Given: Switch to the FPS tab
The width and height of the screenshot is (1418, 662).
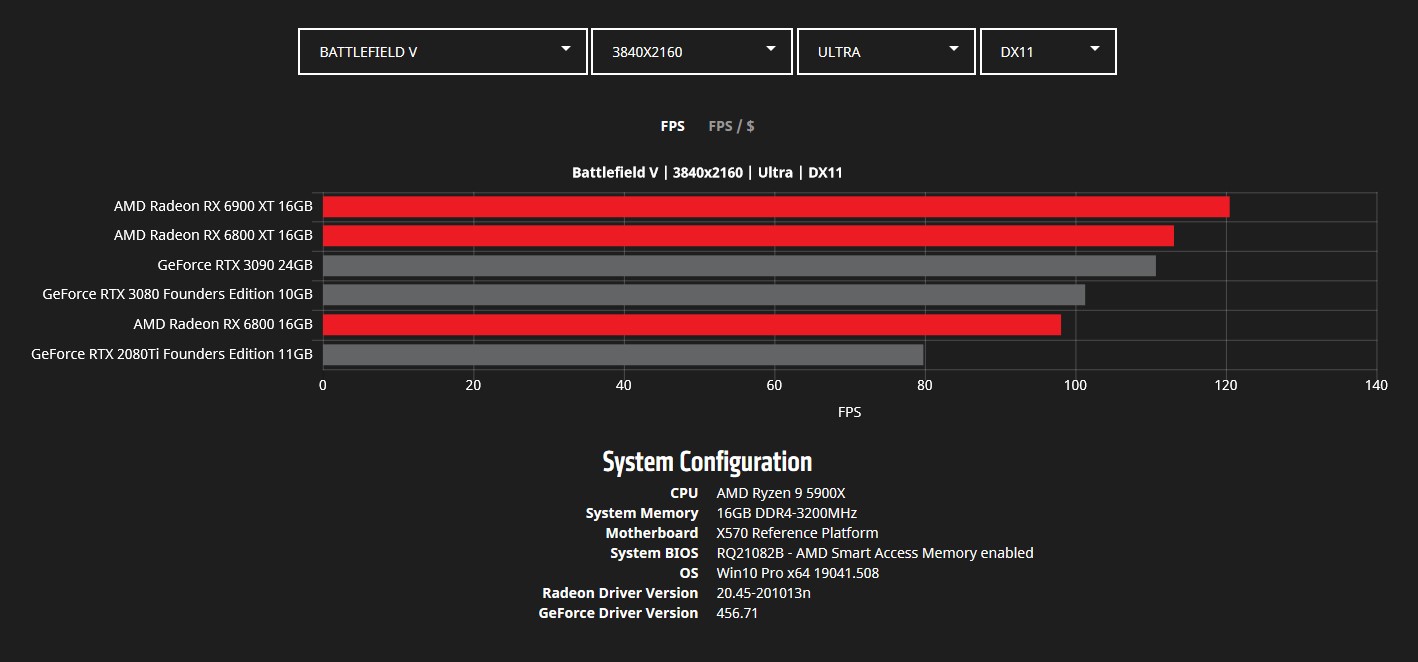Looking at the screenshot, I should pos(672,126).
